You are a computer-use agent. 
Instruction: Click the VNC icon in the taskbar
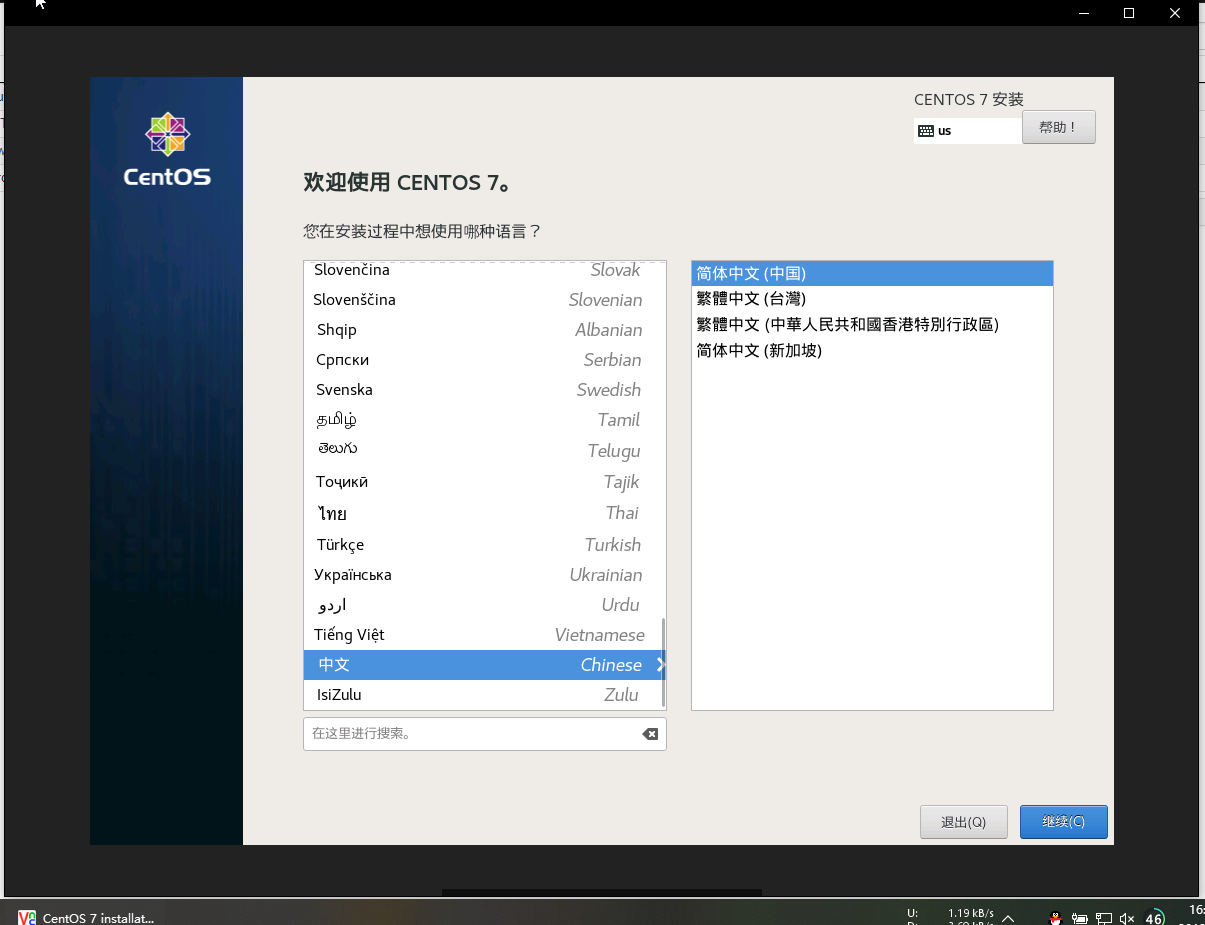click(27, 917)
